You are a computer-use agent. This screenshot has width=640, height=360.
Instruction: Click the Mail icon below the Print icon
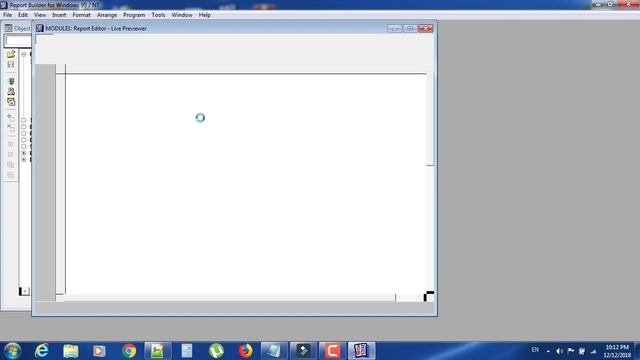[11, 102]
